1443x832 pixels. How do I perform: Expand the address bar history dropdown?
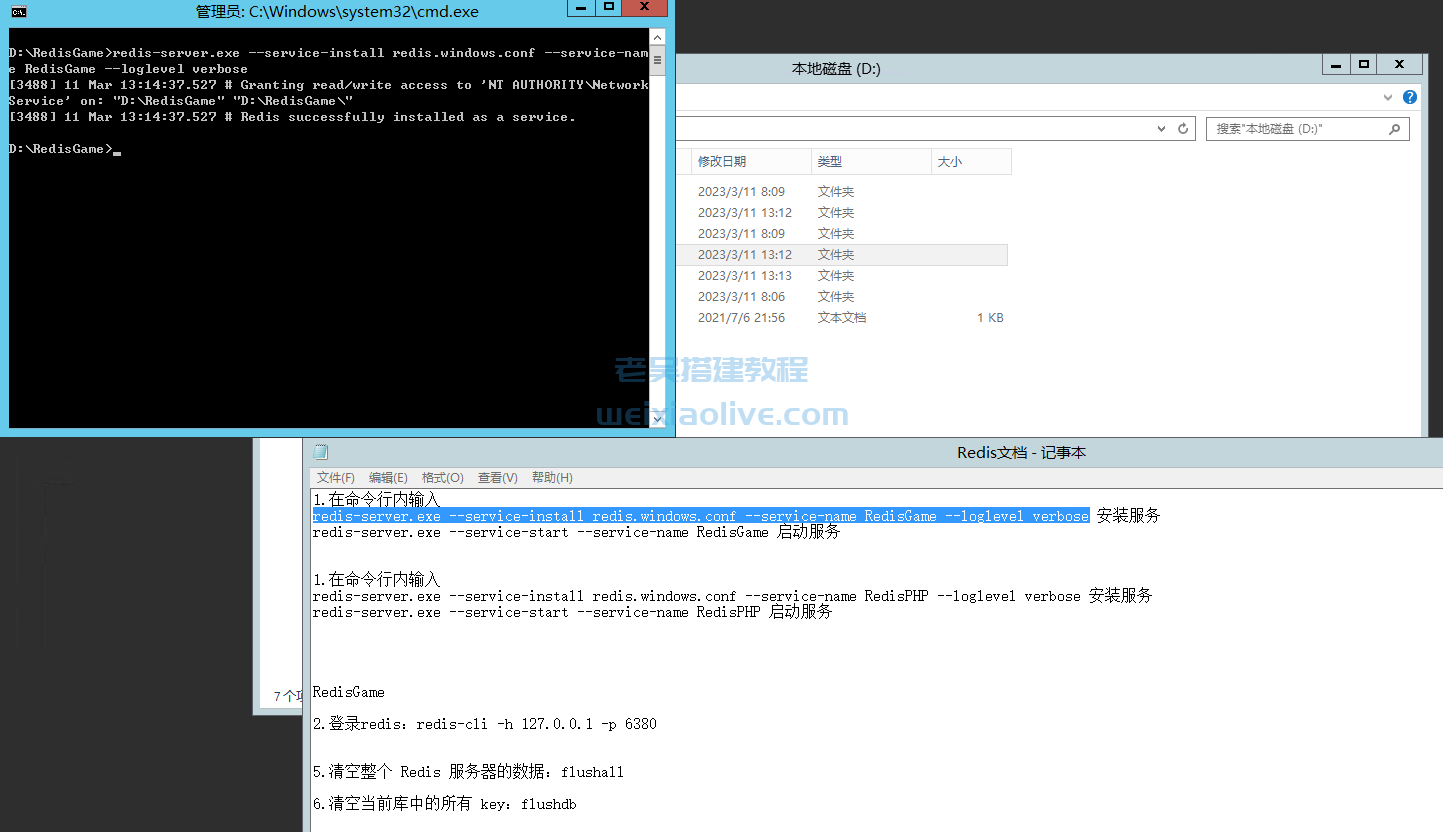tap(1160, 128)
